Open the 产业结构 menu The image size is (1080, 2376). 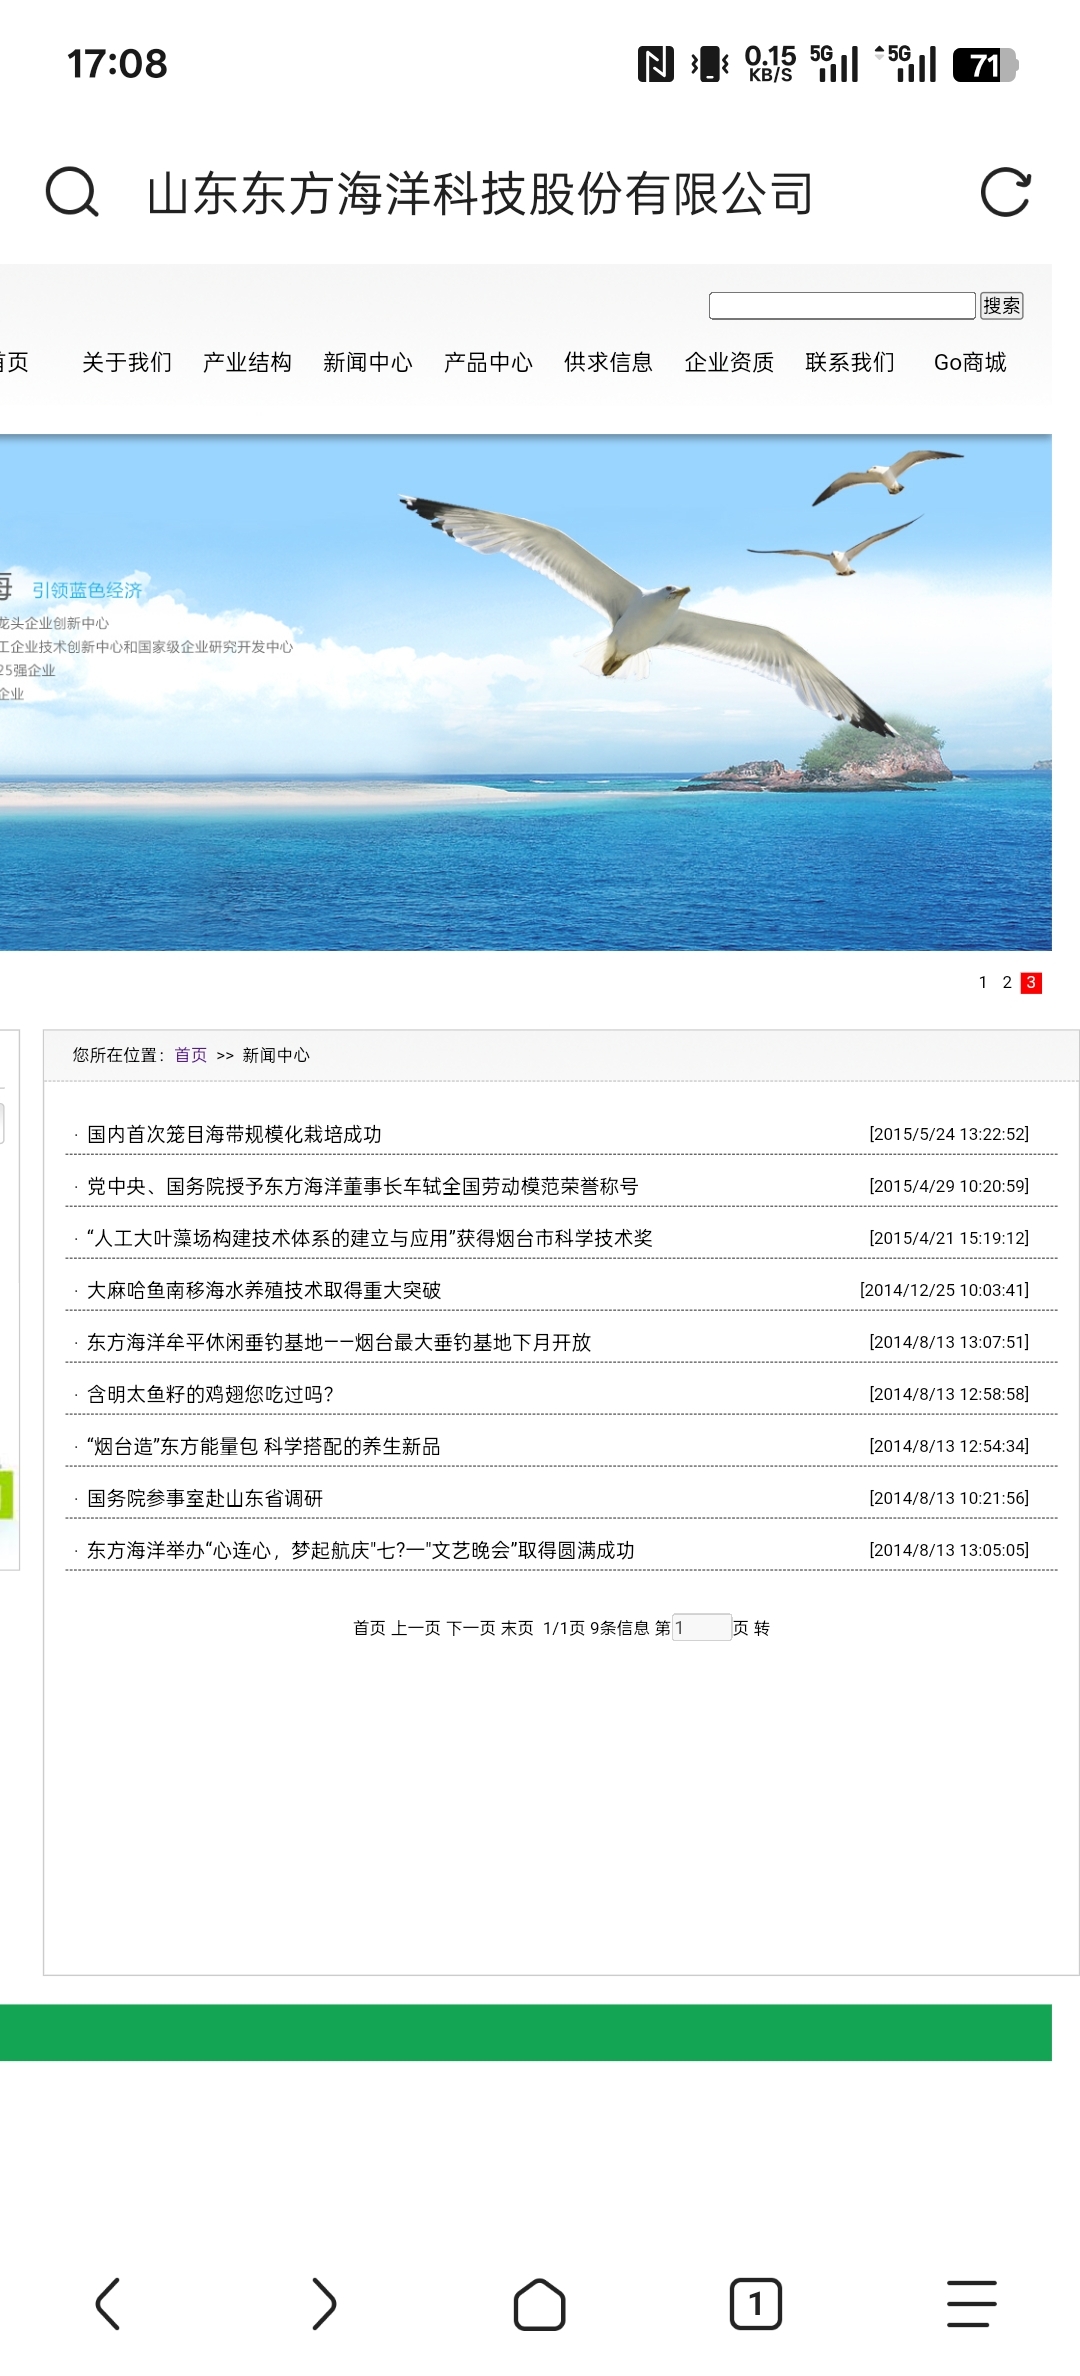(247, 362)
